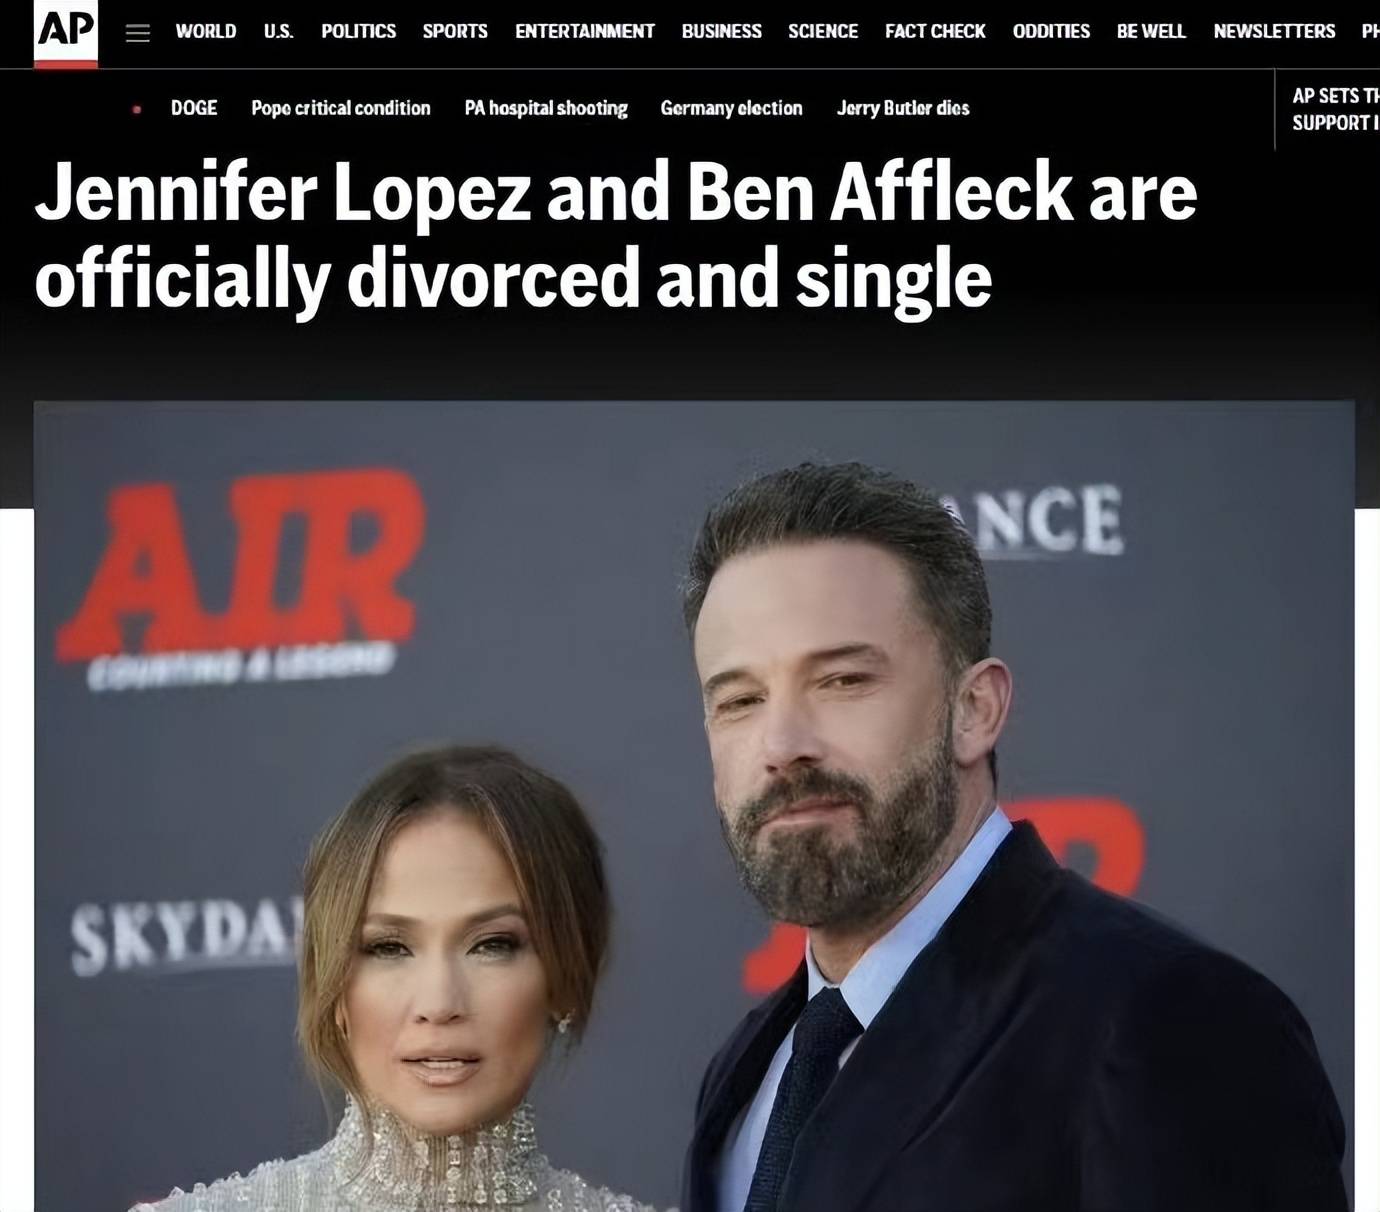Open the Newsletters page
Viewport: 1380px width, 1212px height.
[1274, 31]
